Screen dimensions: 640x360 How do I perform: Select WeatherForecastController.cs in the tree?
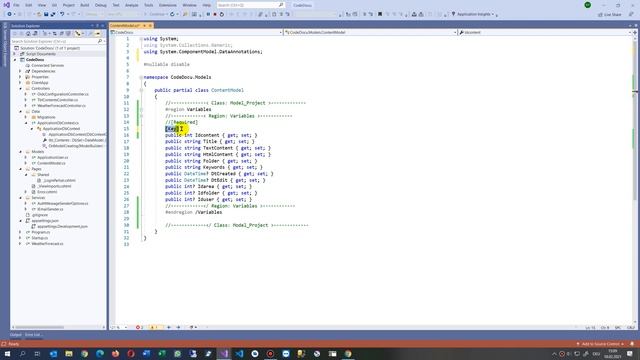coord(61,105)
